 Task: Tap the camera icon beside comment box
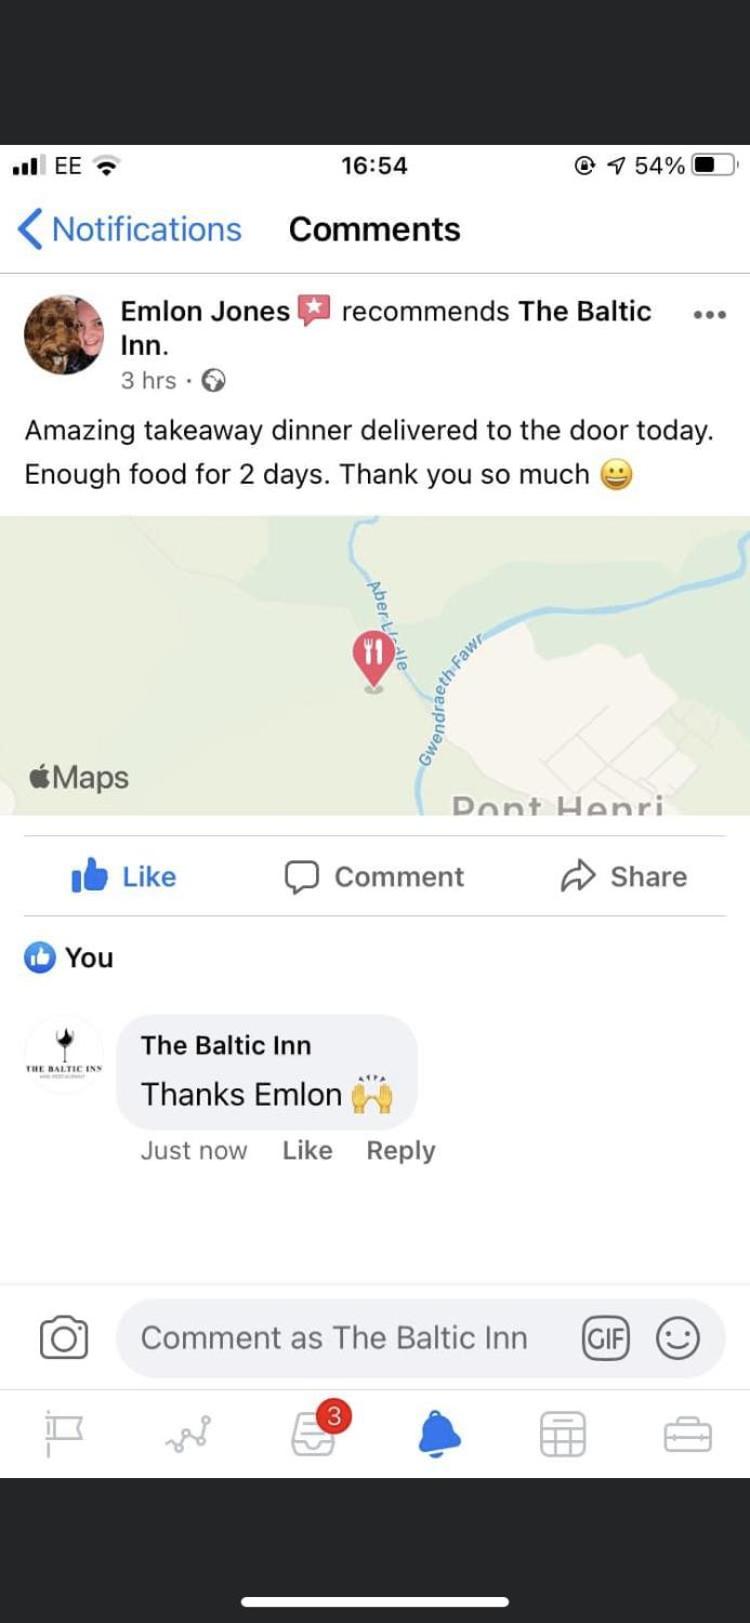(64, 1337)
